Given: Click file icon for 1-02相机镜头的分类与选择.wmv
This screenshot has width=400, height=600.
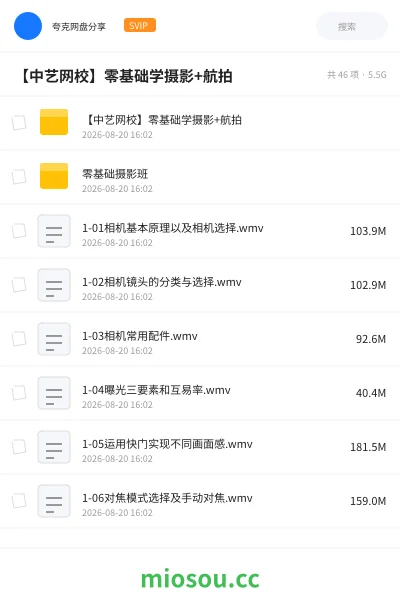Looking at the screenshot, I should (x=54, y=285).
